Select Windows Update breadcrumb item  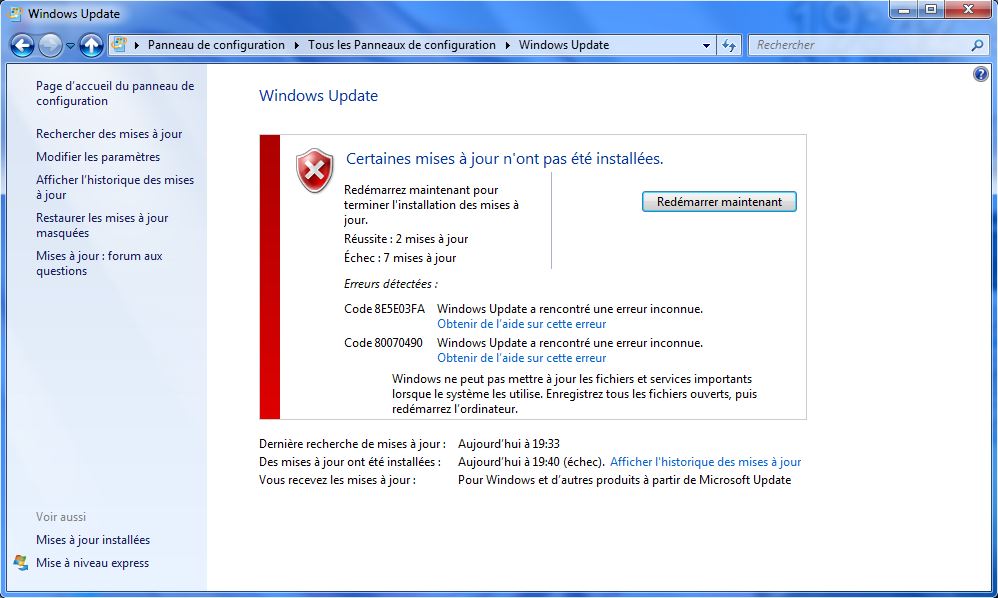(x=564, y=45)
